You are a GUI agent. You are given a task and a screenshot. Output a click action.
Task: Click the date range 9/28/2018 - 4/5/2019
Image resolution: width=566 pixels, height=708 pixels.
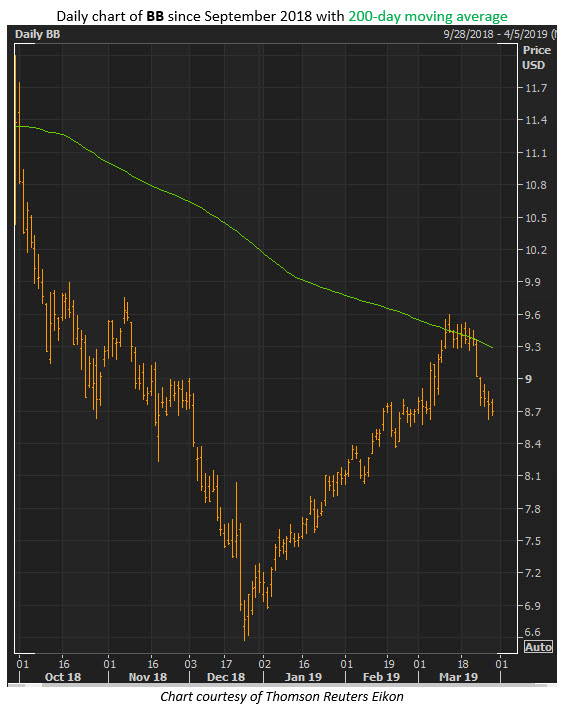coord(495,34)
